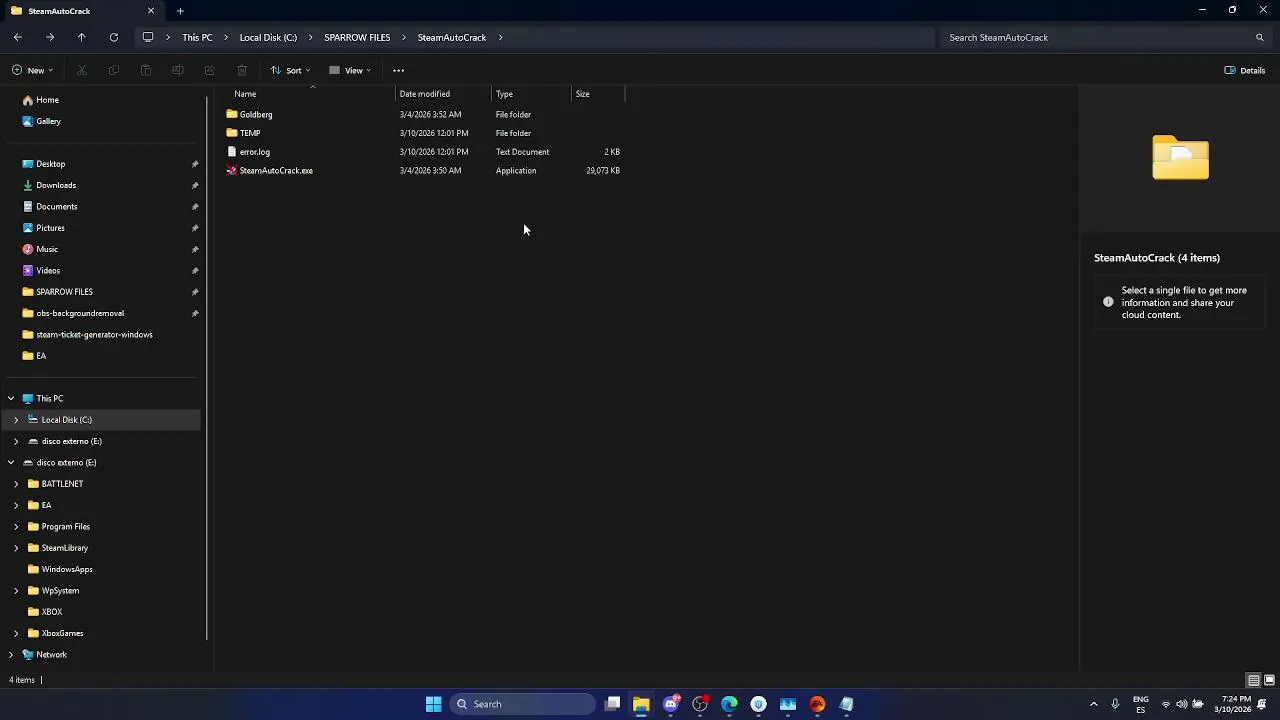Open the EA app taskbar icon

[x=817, y=704]
